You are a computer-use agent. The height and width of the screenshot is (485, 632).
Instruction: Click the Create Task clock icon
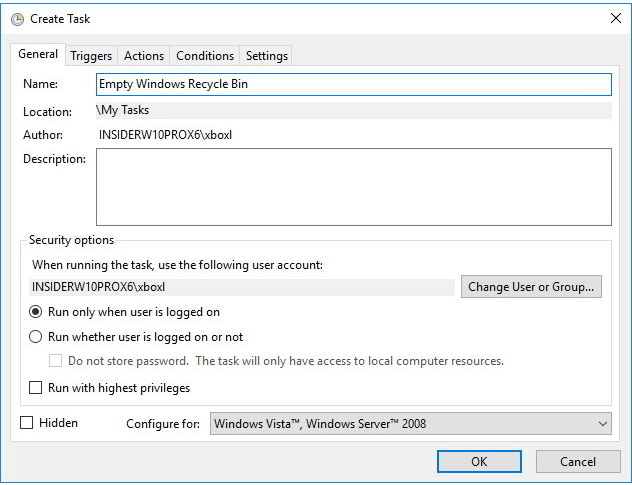[x=17, y=18]
